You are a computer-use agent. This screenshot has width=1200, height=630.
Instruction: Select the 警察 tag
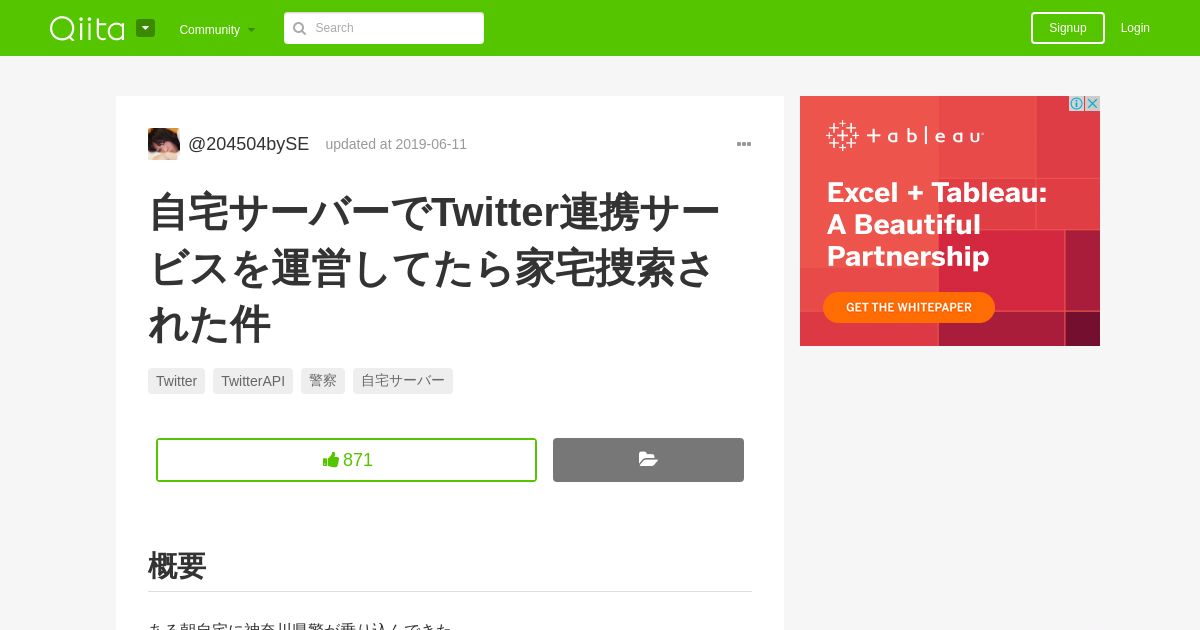click(323, 381)
